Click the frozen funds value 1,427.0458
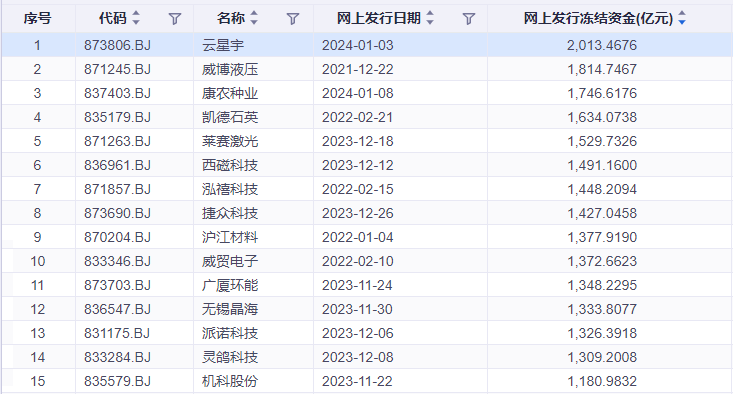The height and width of the screenshot is (394, 734). point(602,213)
